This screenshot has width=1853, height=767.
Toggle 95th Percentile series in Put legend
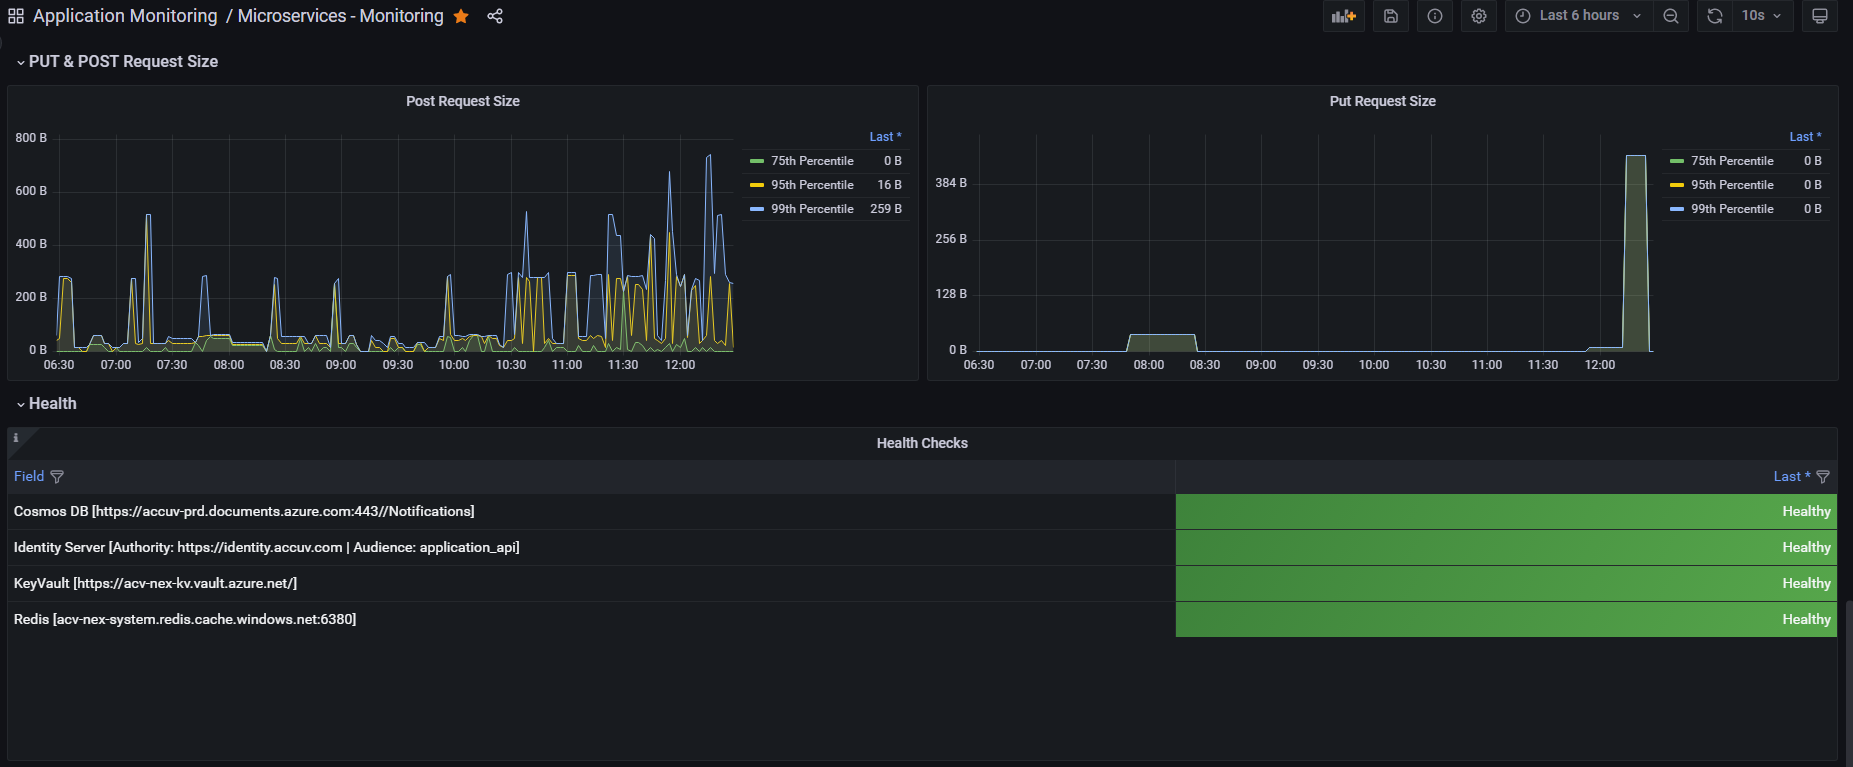(1732, 185)
